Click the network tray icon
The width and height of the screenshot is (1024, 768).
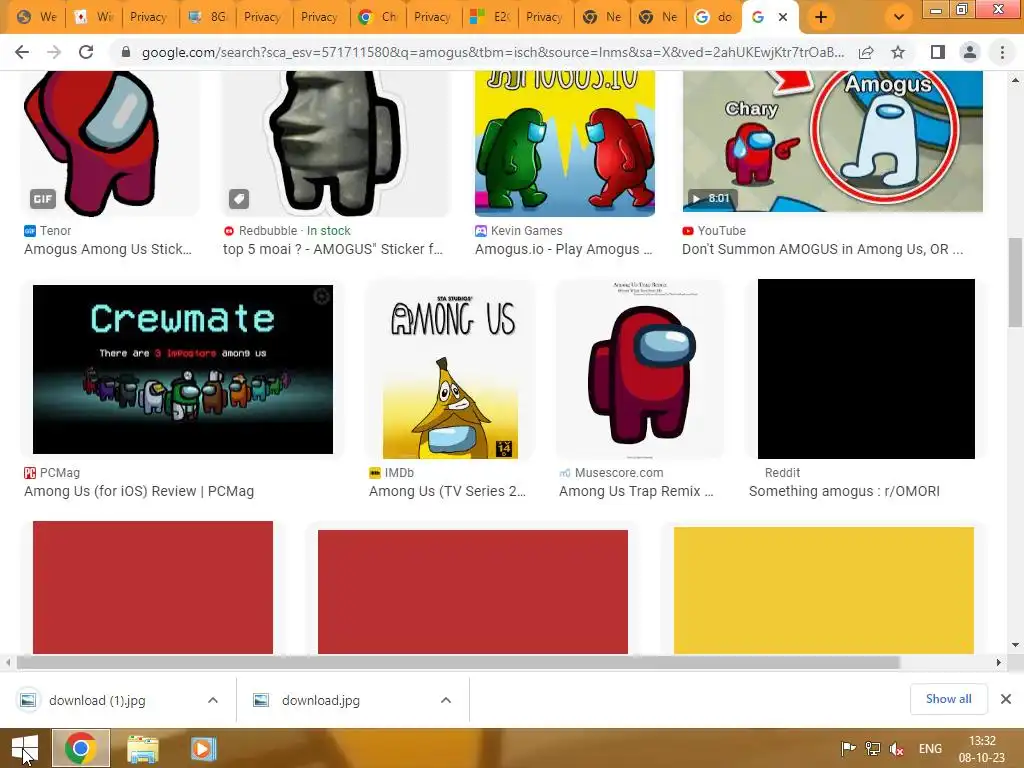[872, 749]
